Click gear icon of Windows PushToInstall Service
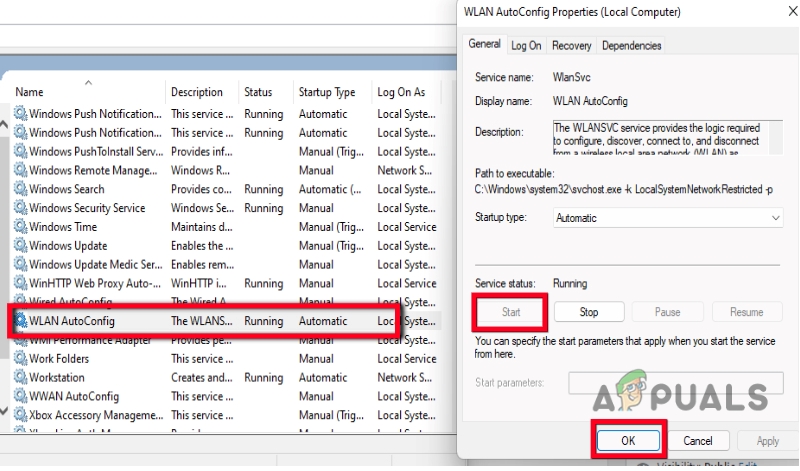 (x=20, y=152)
